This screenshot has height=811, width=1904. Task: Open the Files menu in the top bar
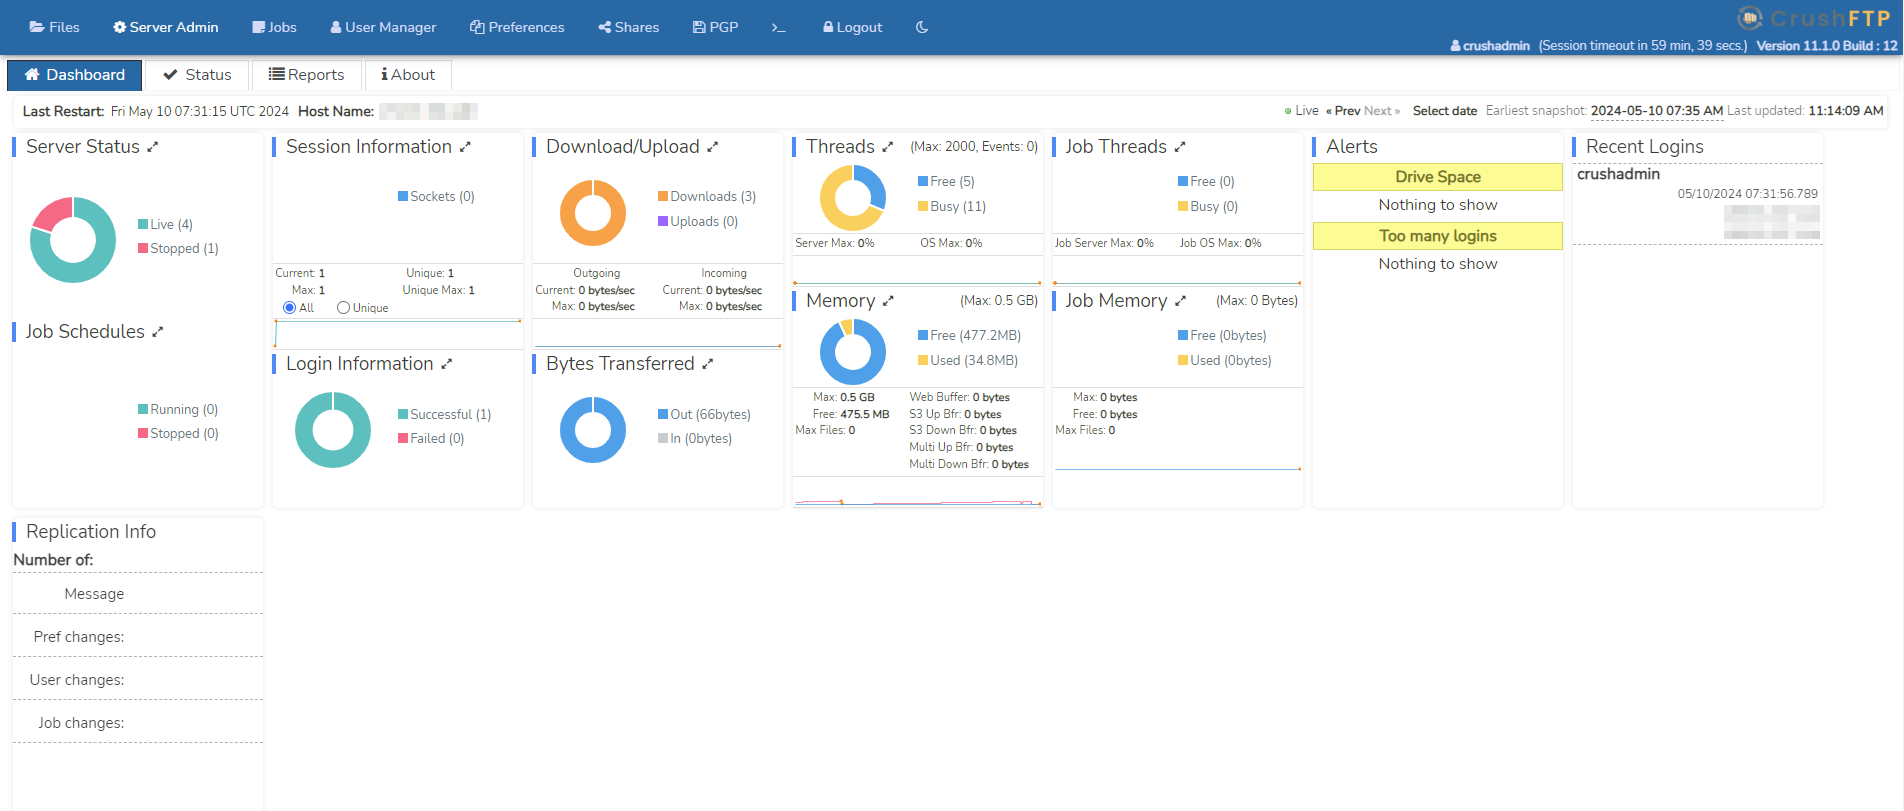(54, 27)
